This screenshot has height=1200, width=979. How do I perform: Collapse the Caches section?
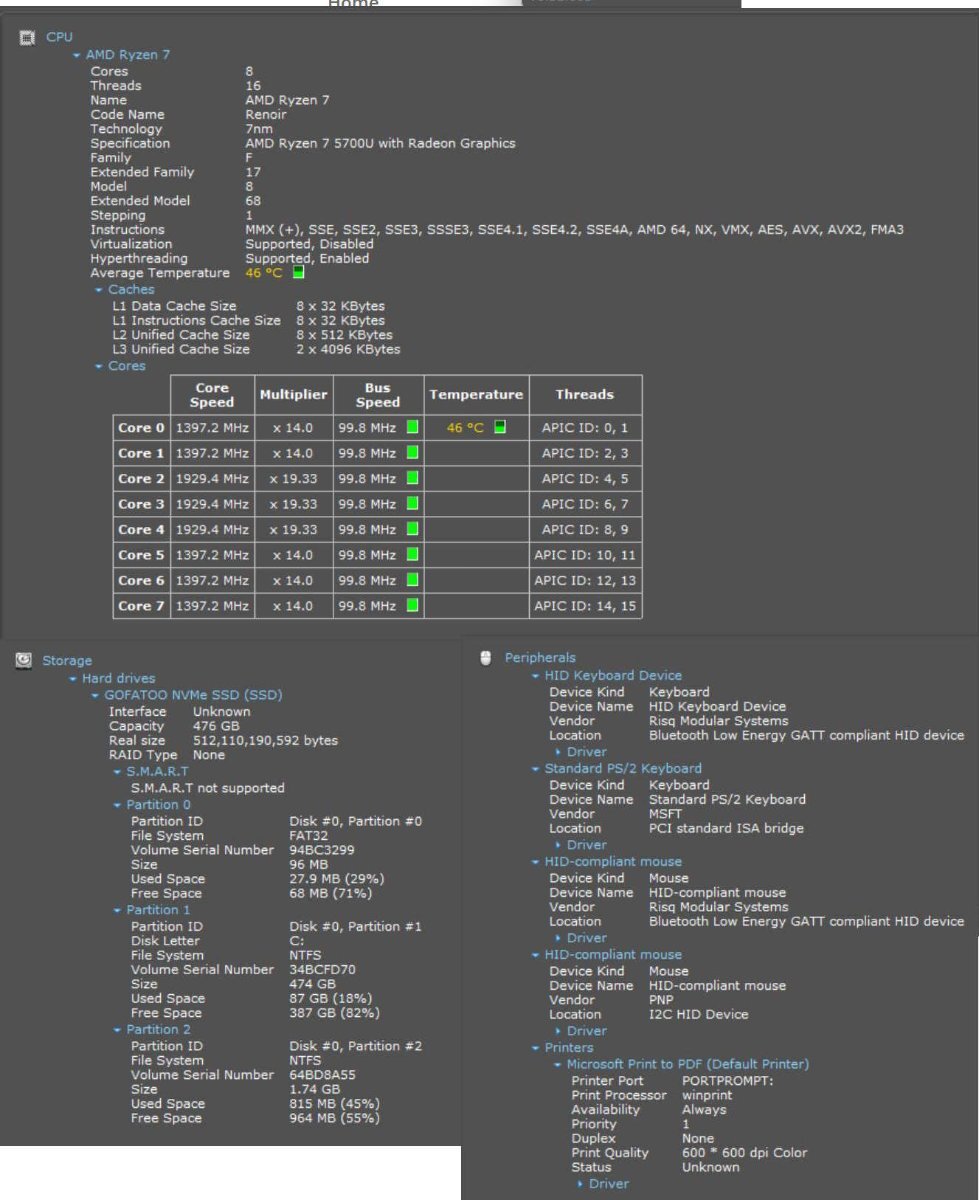point(99,290)
